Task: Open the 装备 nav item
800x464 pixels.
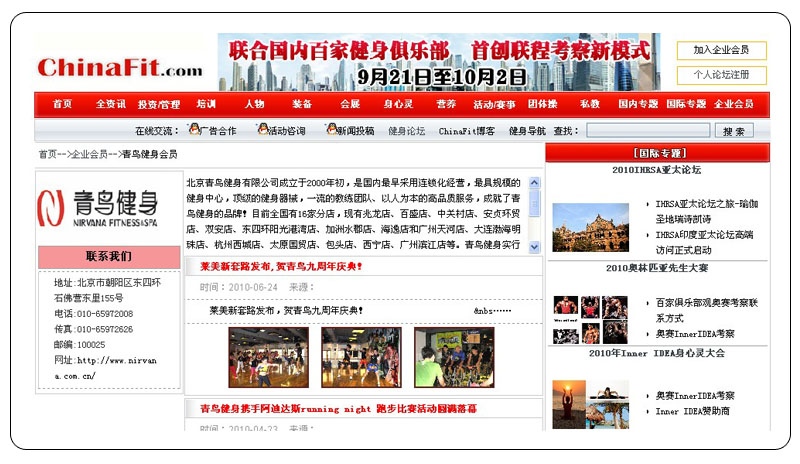Action: pos(302,104)
